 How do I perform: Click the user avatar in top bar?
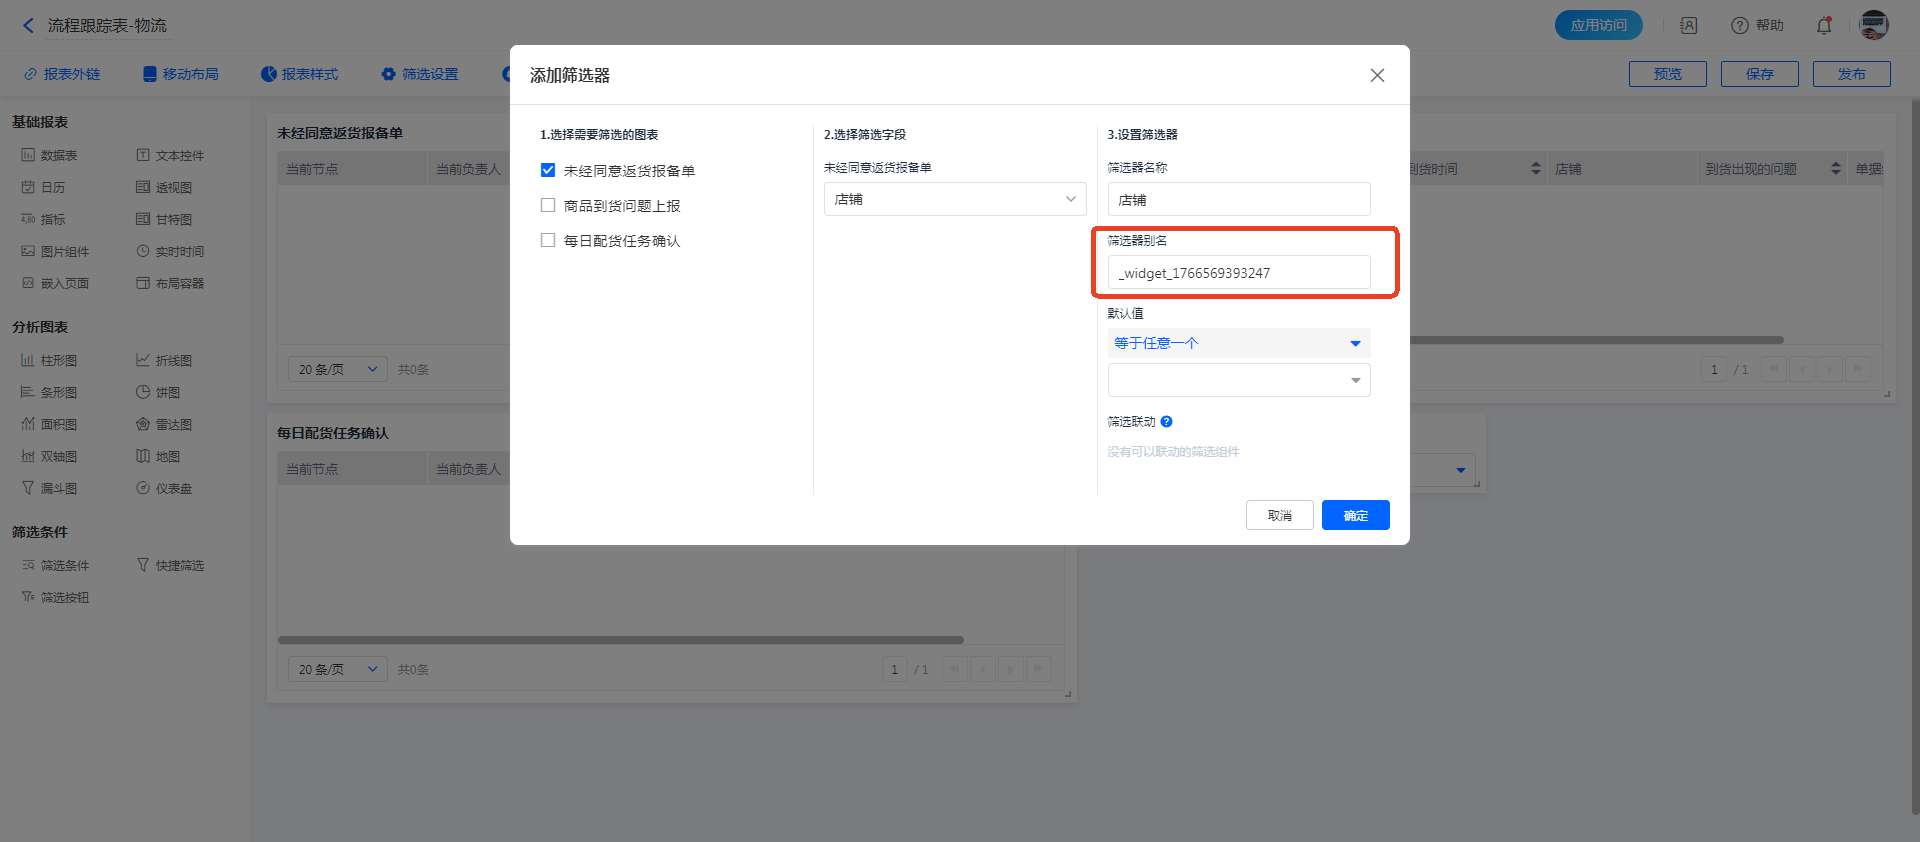(1873, 25)
